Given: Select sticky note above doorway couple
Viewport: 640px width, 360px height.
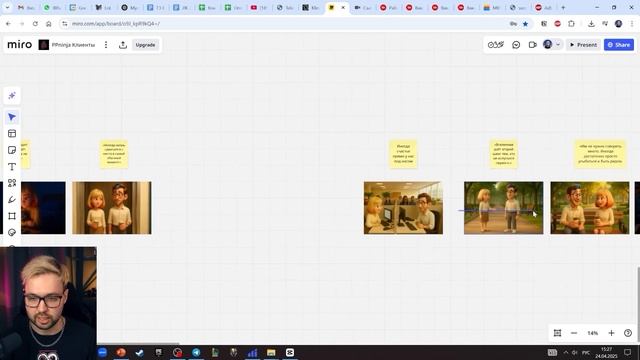Looking at the screenshot, I should click(x=114, y=154).
